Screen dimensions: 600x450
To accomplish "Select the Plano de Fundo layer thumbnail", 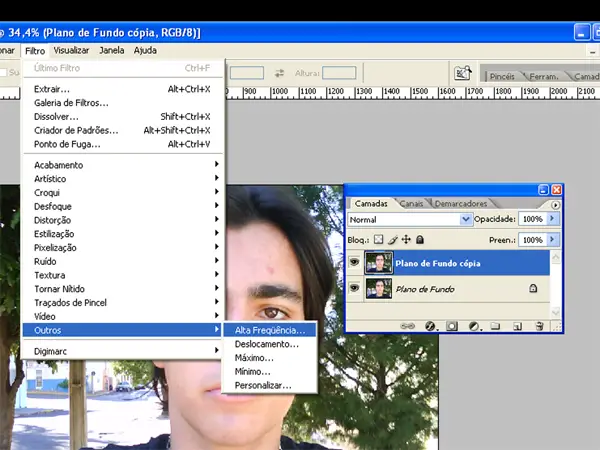I will click(x=379, y=288).
